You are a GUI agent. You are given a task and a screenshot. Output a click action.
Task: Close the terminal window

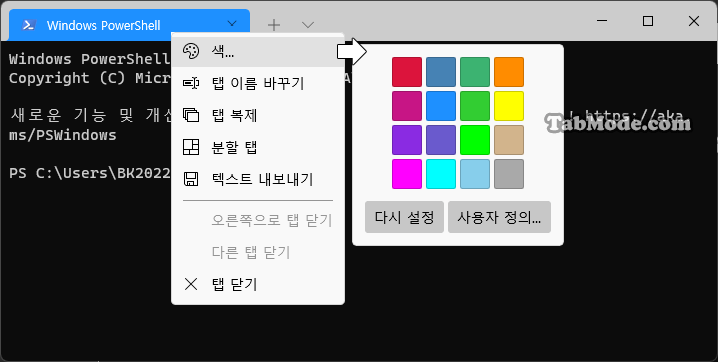tap(694, 21)
